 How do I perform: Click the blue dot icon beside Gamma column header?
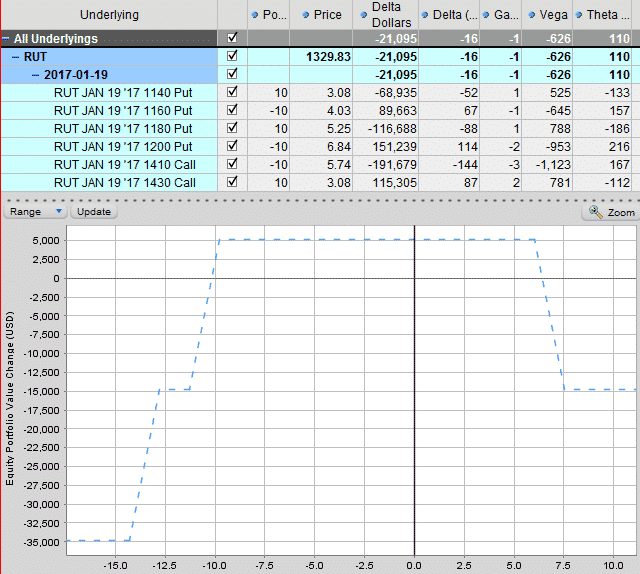pyautogui.click(x=486, y=15)
